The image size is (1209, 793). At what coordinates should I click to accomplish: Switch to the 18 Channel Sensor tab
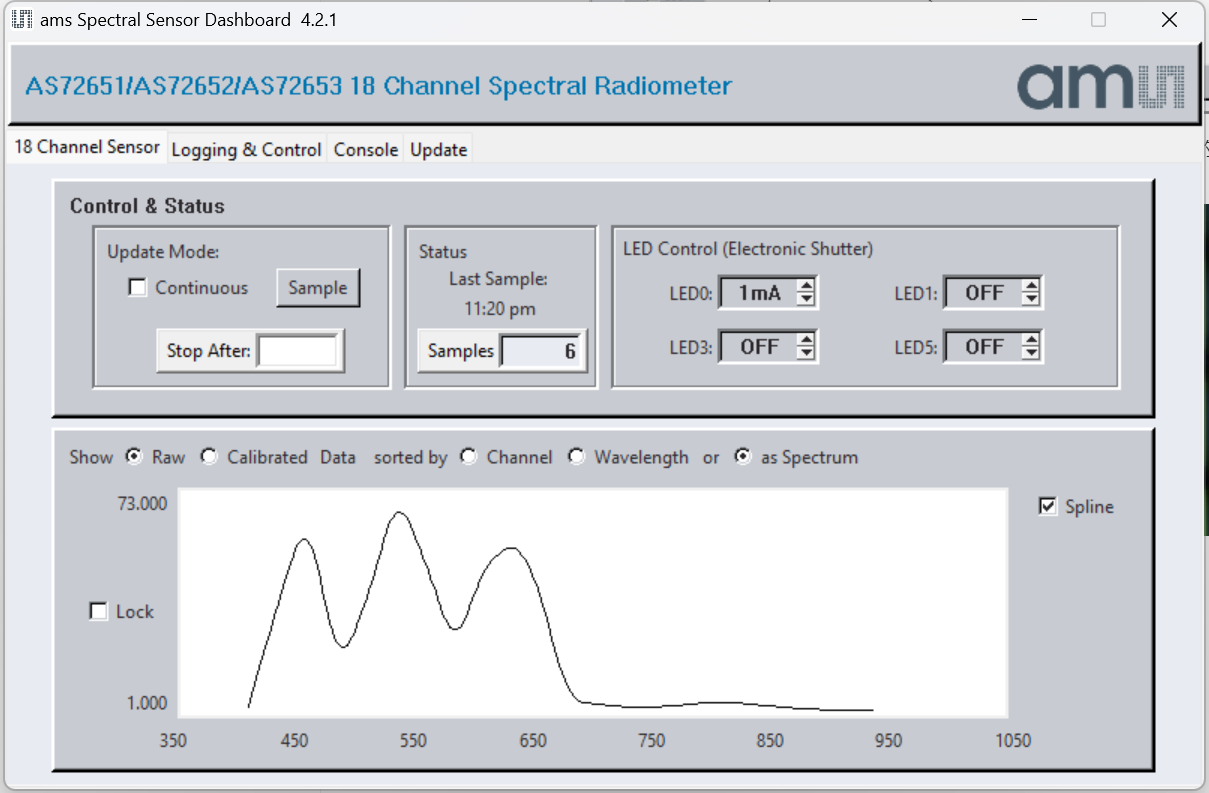(87, 147)
